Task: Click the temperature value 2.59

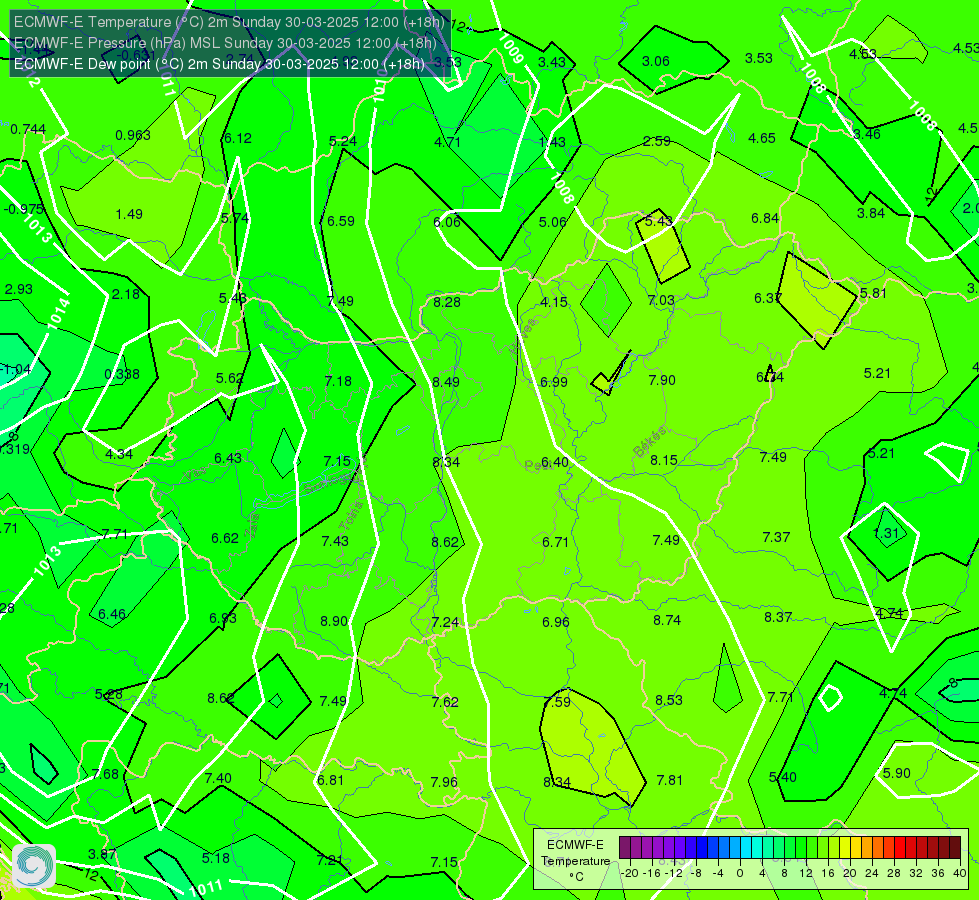Action: coord(657,141)
